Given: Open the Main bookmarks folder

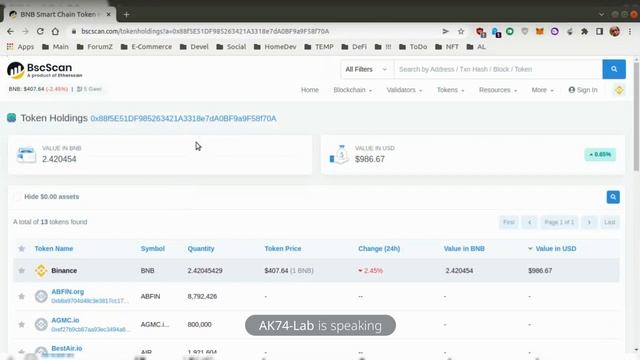Looking at the screenshot, I should click(56, 47).
